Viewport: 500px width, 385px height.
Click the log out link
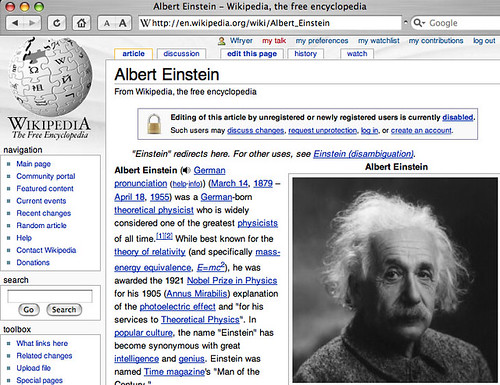tap(484, 41)
